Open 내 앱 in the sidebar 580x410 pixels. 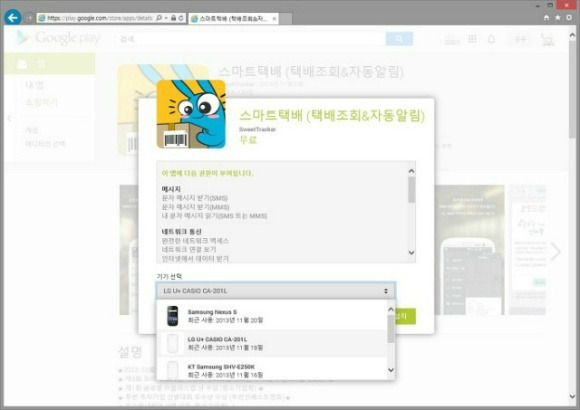point(34,85)
